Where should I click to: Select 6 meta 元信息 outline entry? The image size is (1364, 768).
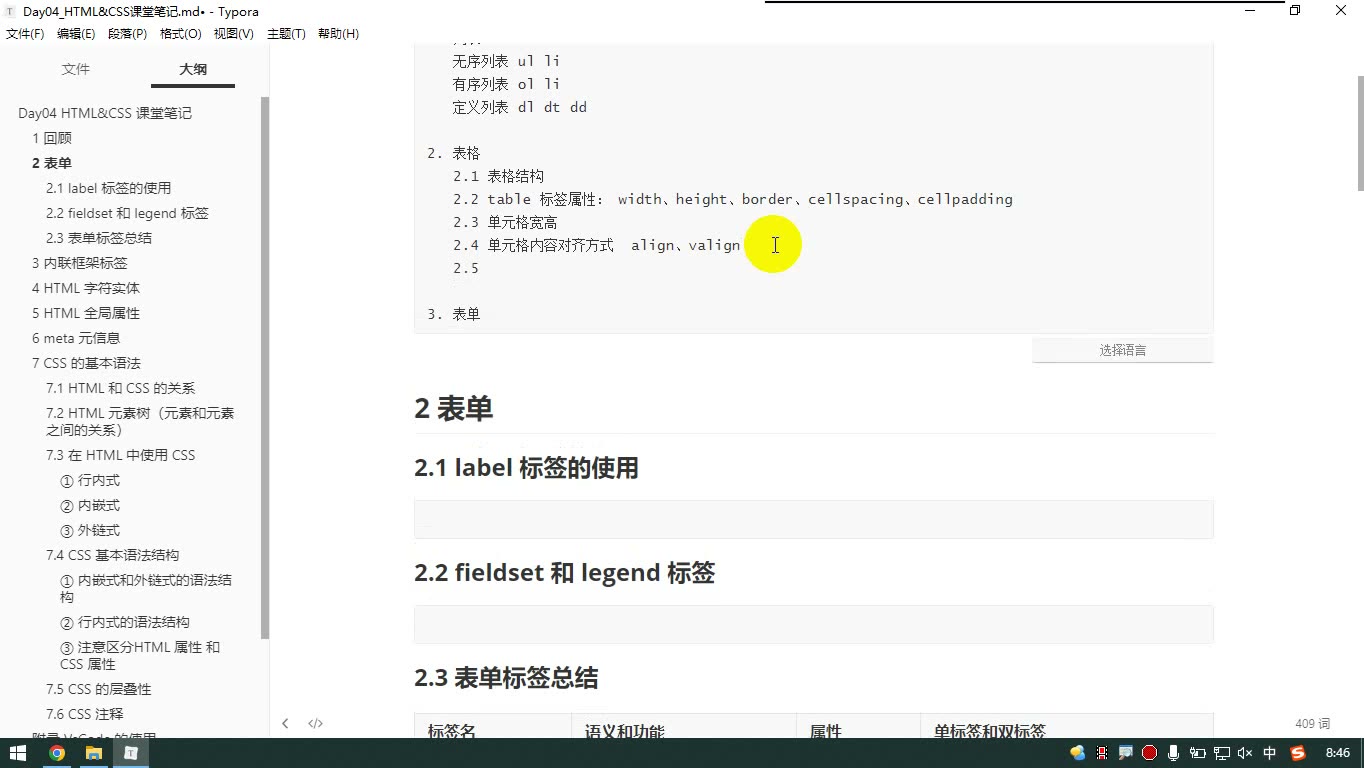click(76, 338)
